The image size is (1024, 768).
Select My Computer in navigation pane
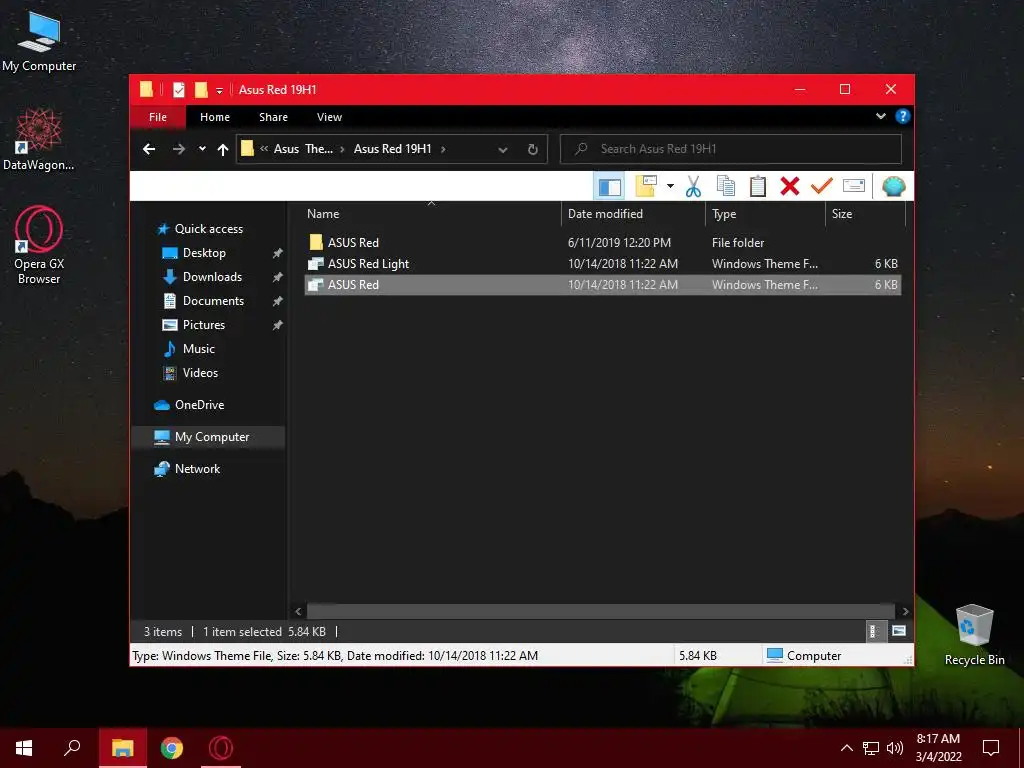pos(208,437)
